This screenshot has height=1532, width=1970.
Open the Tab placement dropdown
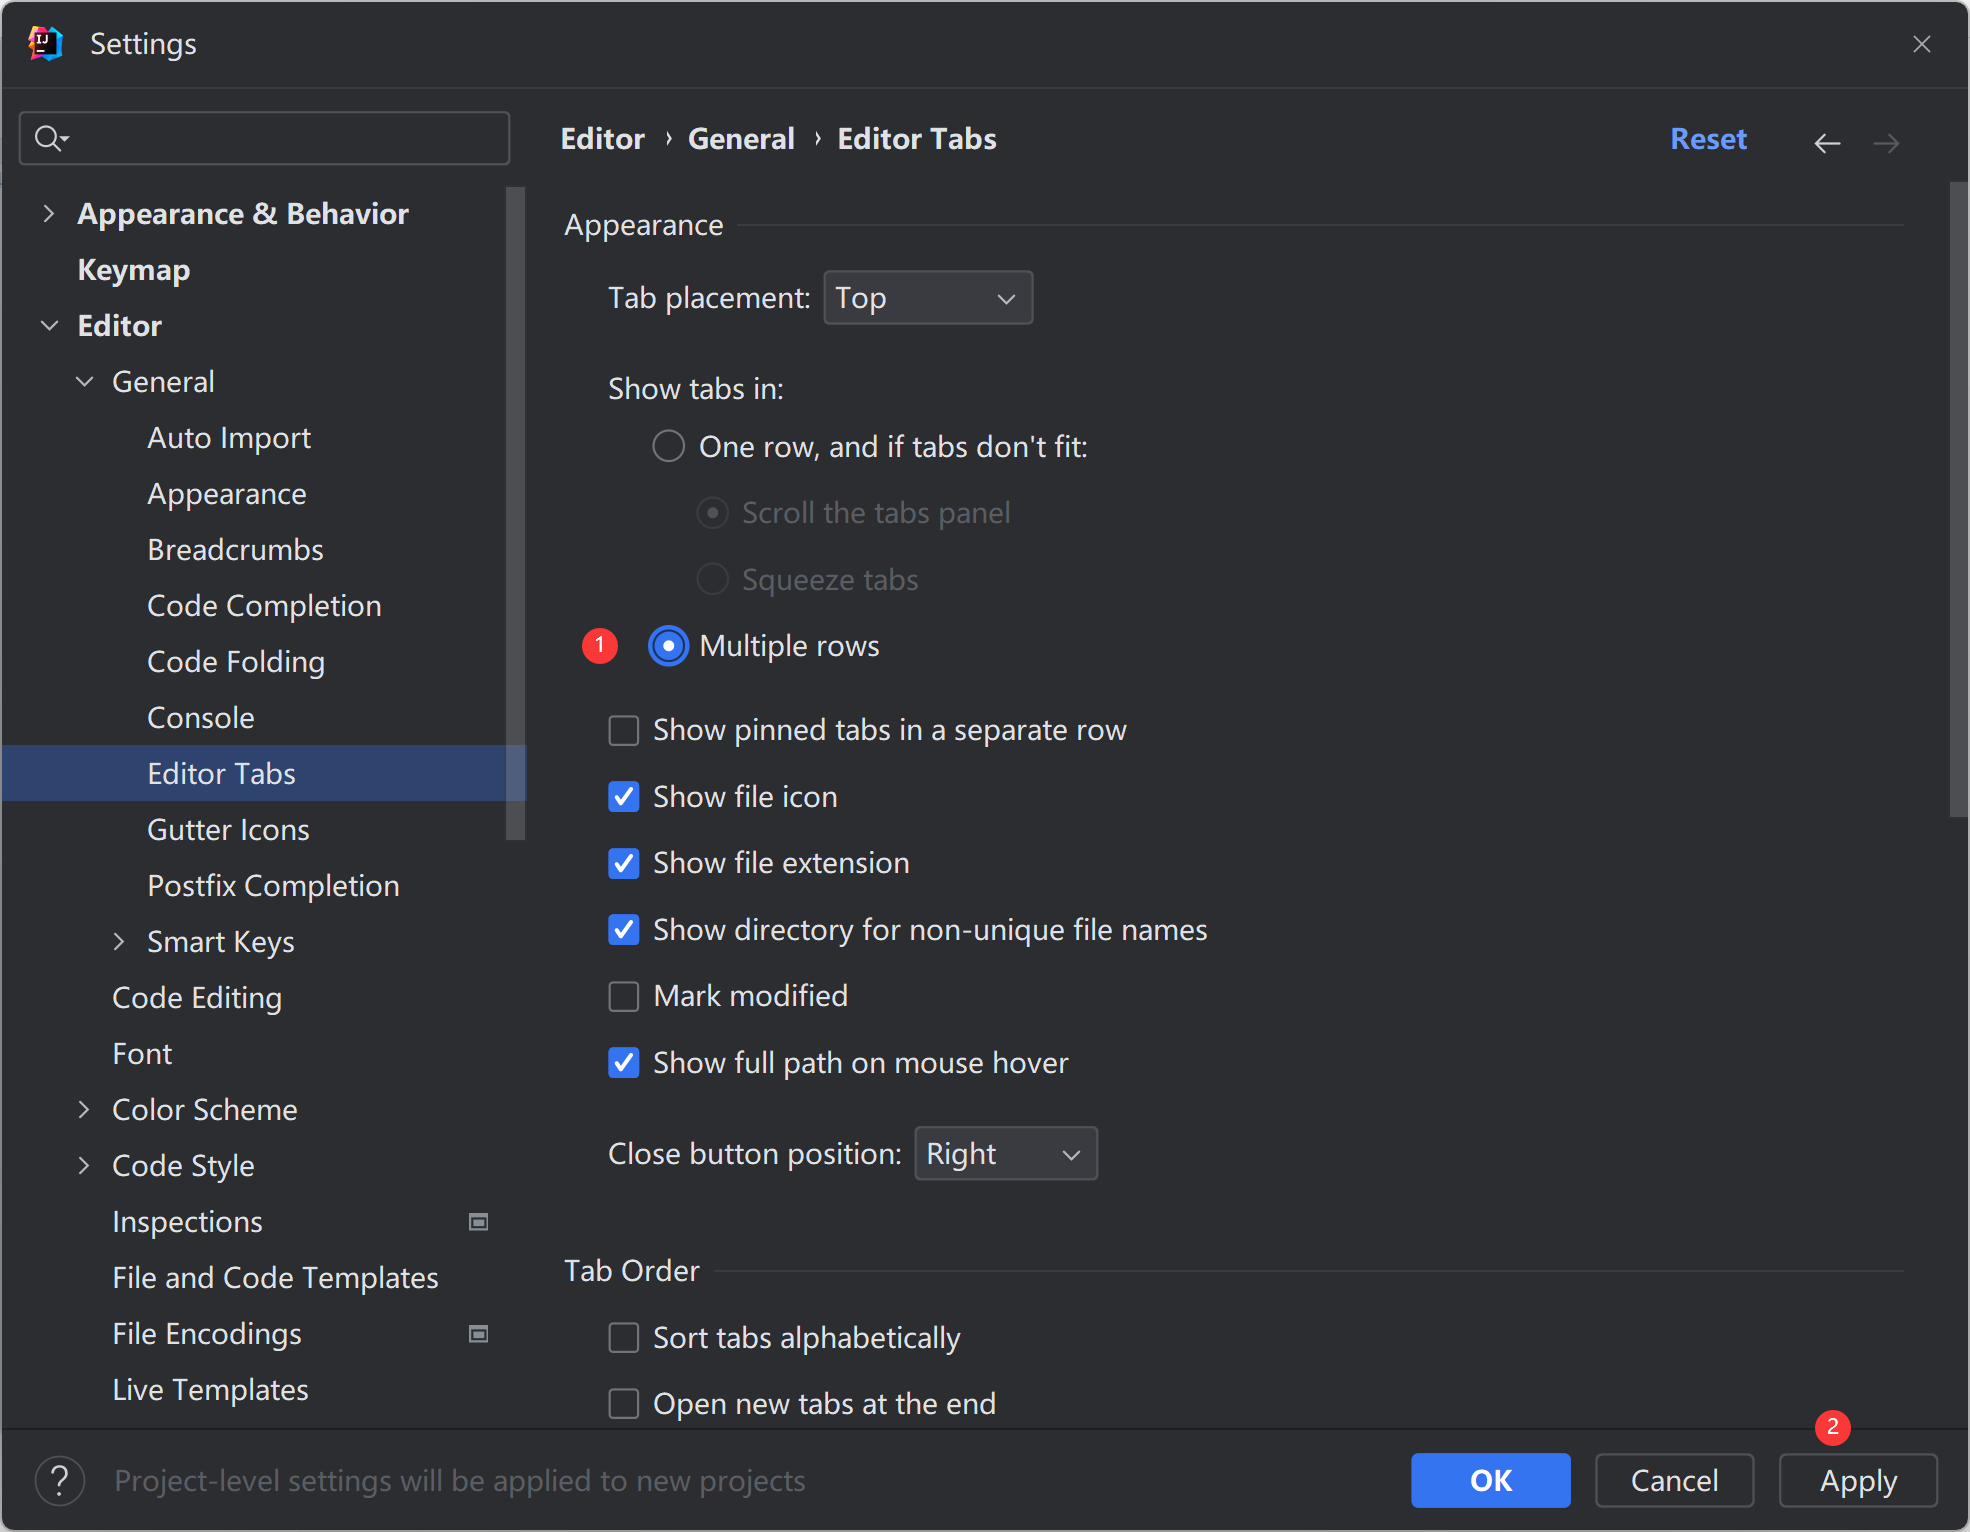pyautogui.click(x=927, y=298)
